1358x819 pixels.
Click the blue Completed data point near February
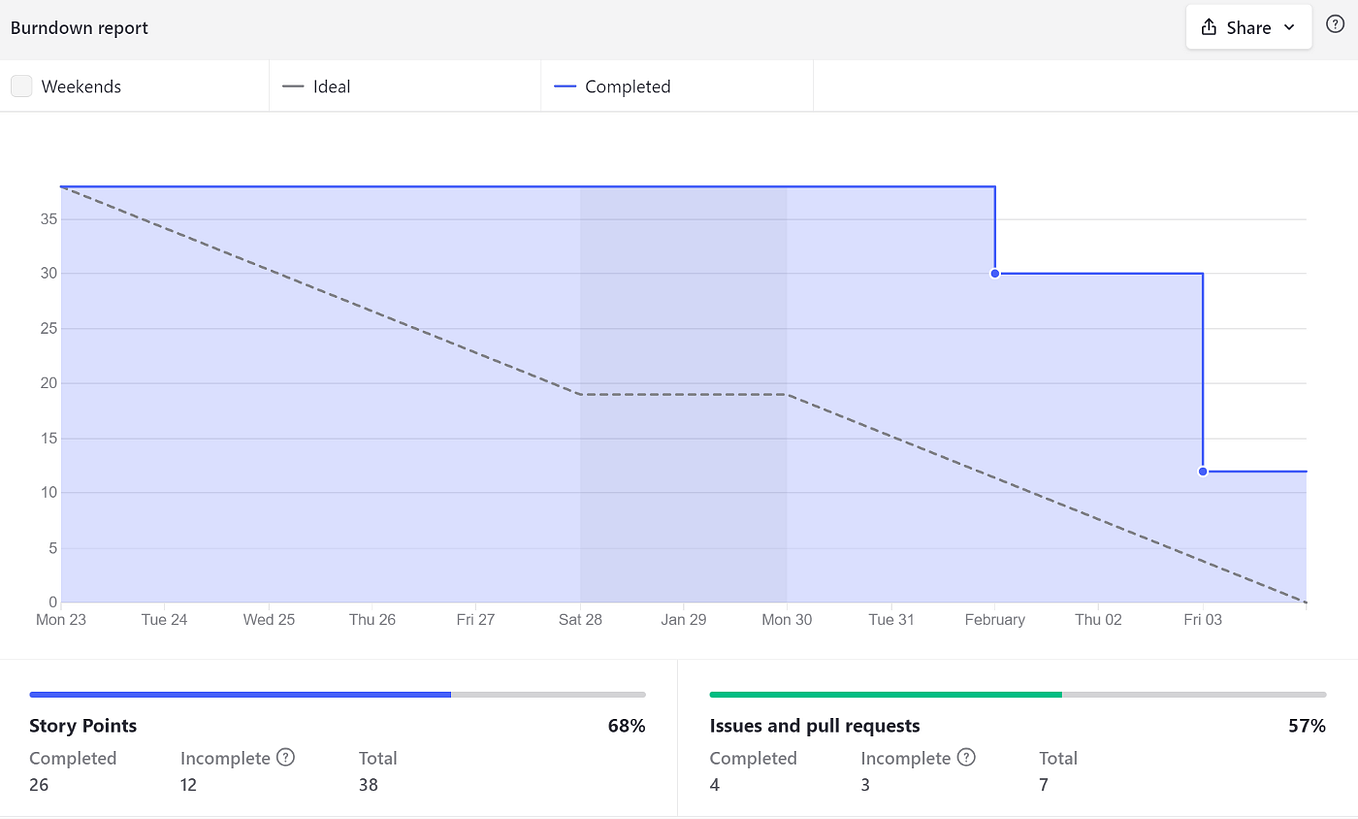pyautogui.click(x=994, y=273)
